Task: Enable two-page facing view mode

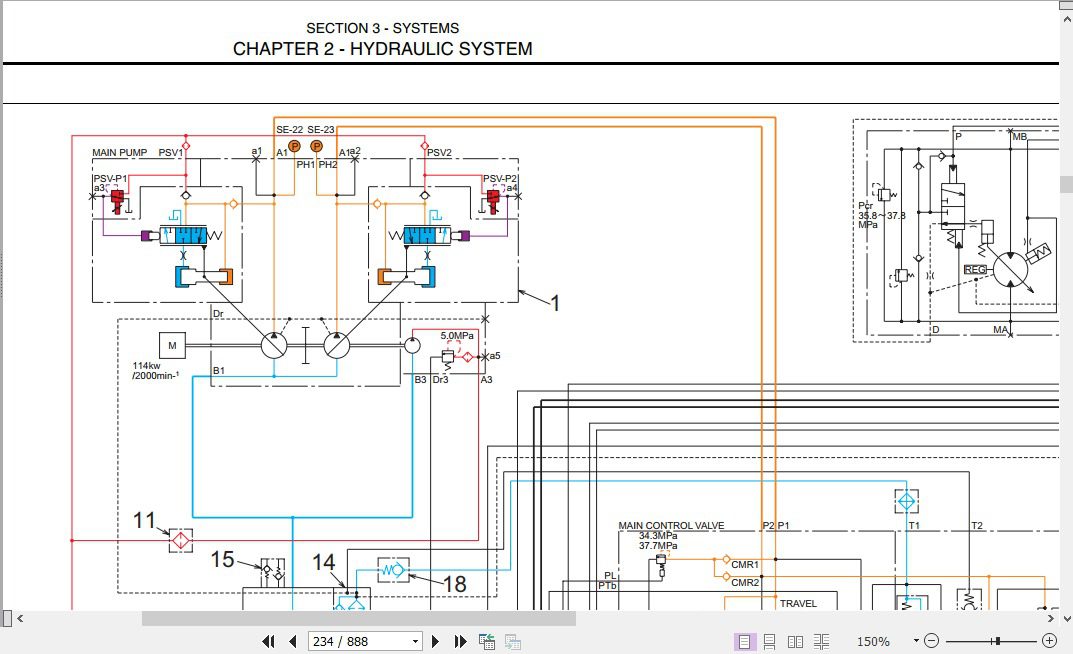Action: pyautogui.click(x=795, y=642)
